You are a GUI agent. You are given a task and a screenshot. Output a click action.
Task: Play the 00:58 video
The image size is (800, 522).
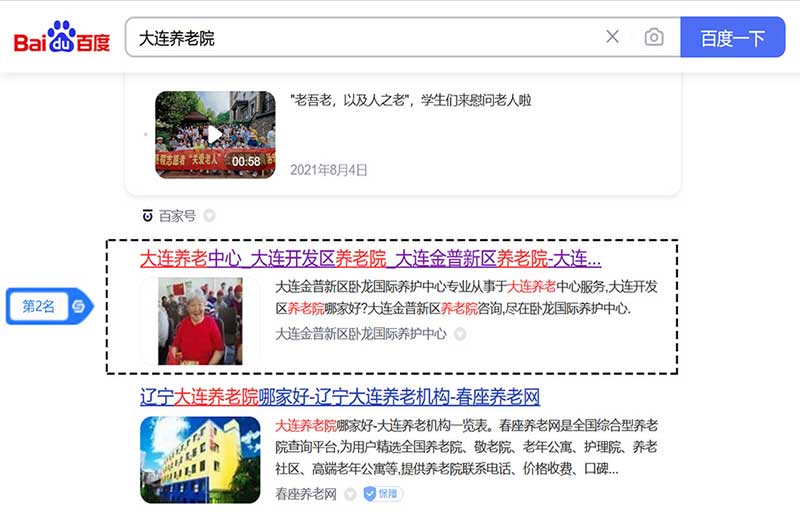point(215,134)
